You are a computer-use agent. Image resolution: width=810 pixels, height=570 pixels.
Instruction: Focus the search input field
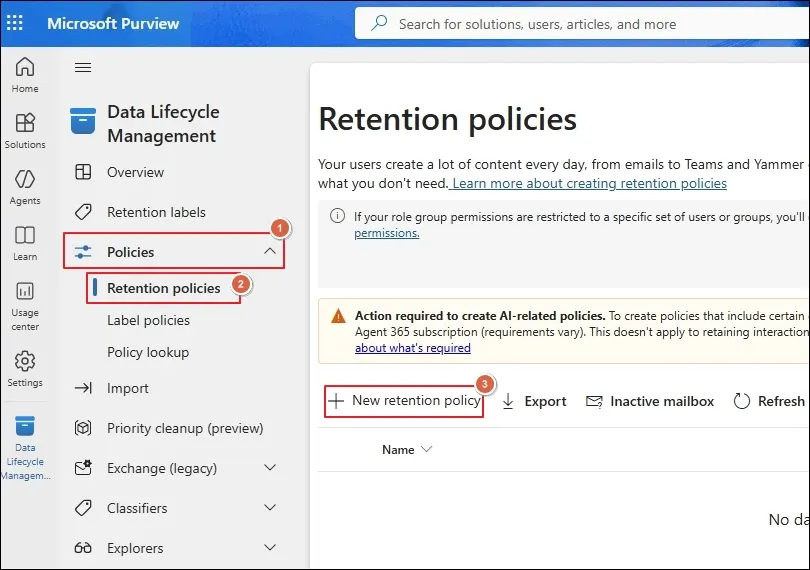click(x=582, y=24)
